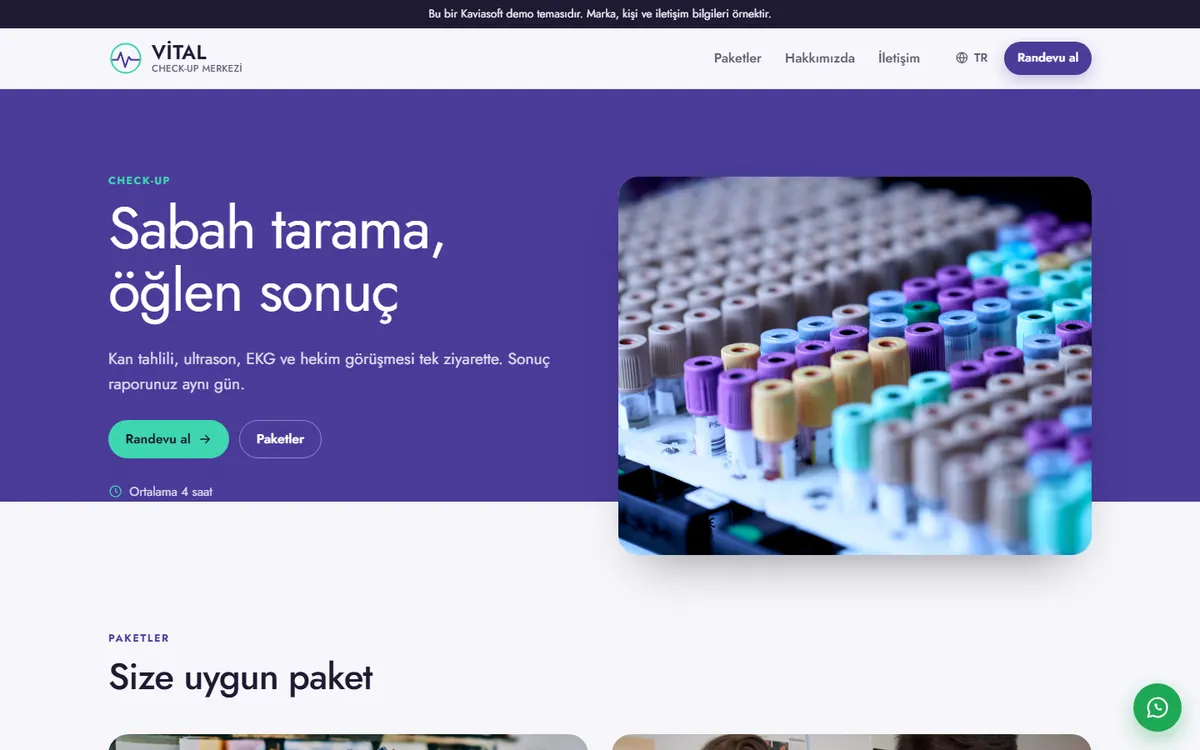Click the CHECK-UP label above the headline

pos(139,181)
